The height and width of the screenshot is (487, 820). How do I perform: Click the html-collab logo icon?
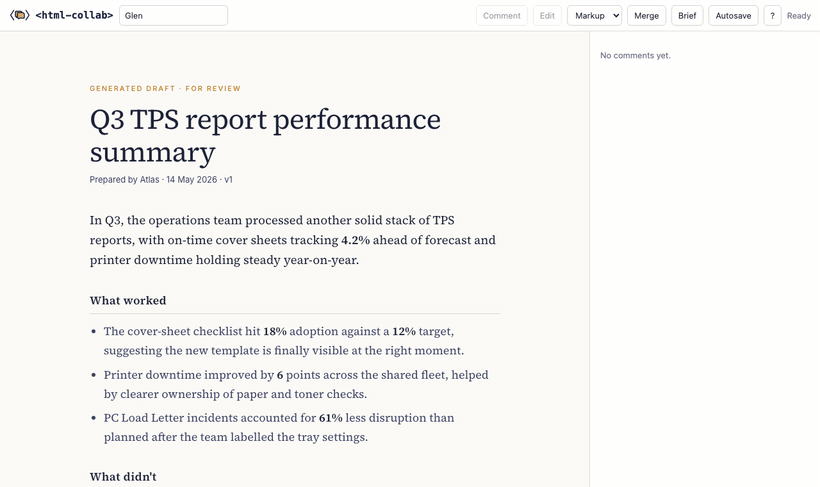(x=19, y=15)
